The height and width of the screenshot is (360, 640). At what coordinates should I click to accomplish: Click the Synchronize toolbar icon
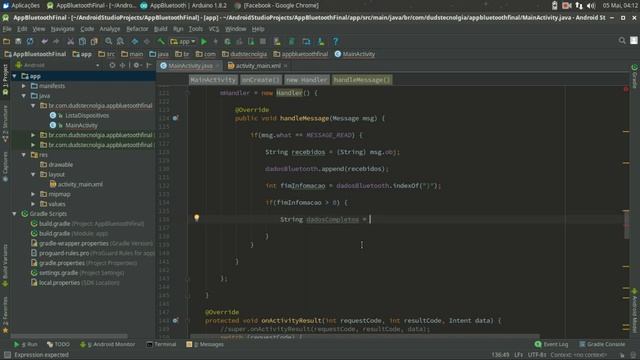pyautogui.click(x=30, y=41)
